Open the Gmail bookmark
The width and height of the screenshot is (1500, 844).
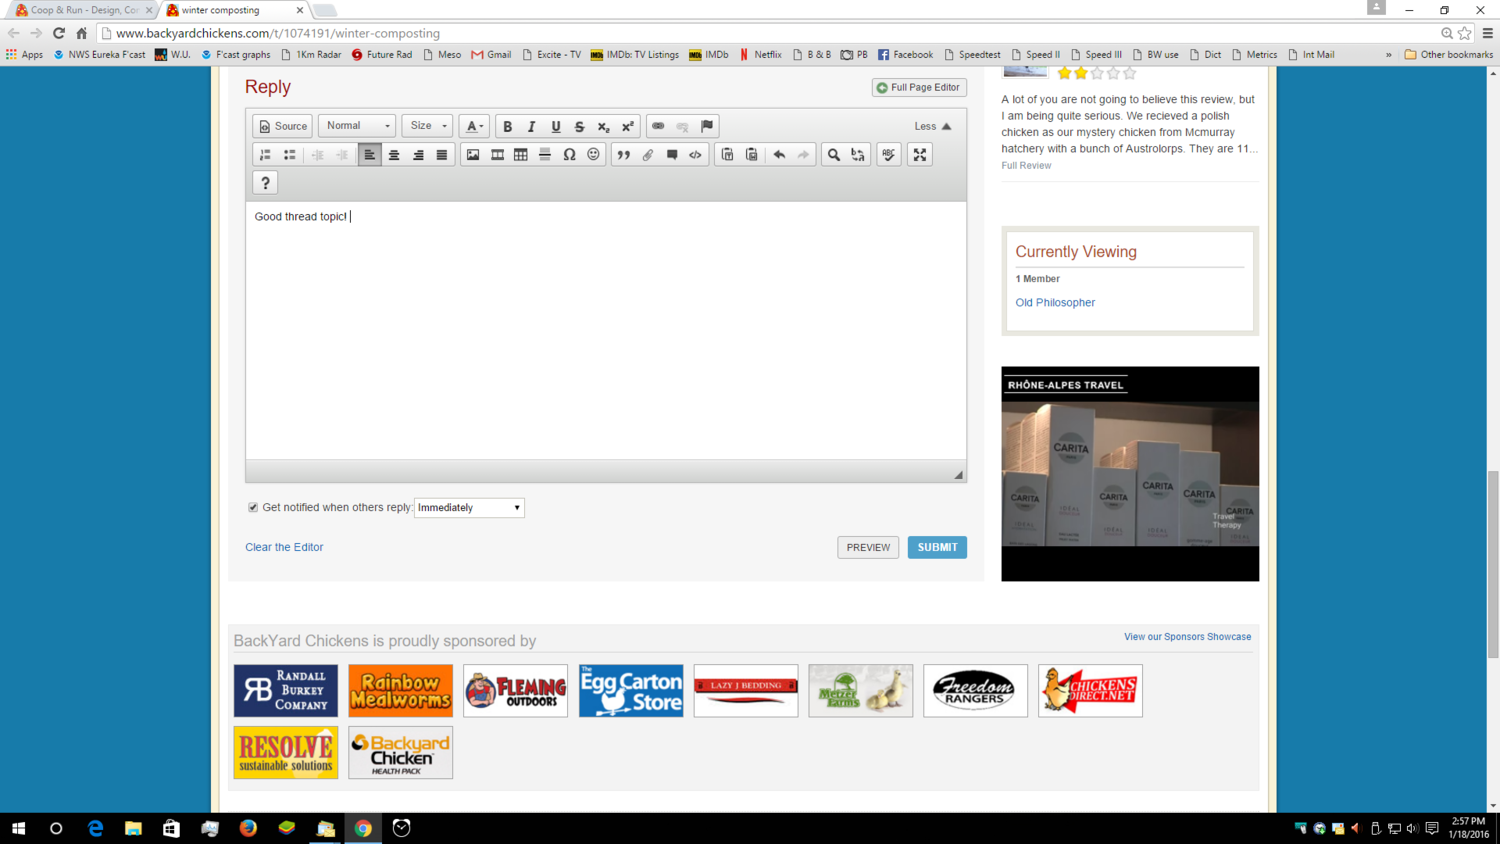[x=491, y=55]
